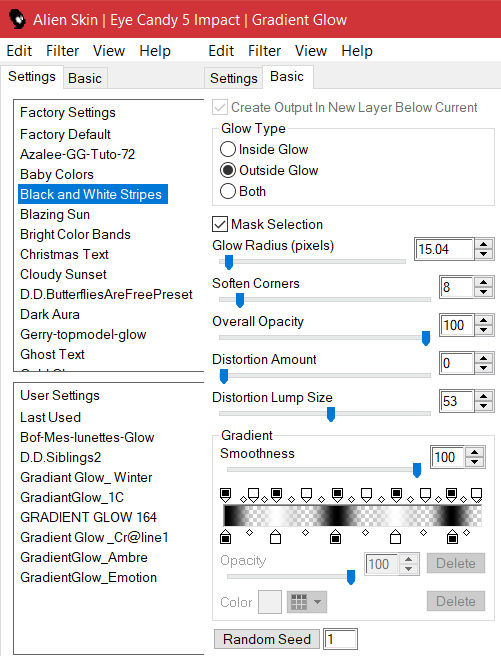This screenshot has width=501, height=656.
Task: Decrease Soften Corners with down arrow
Action: click(483, 292)
